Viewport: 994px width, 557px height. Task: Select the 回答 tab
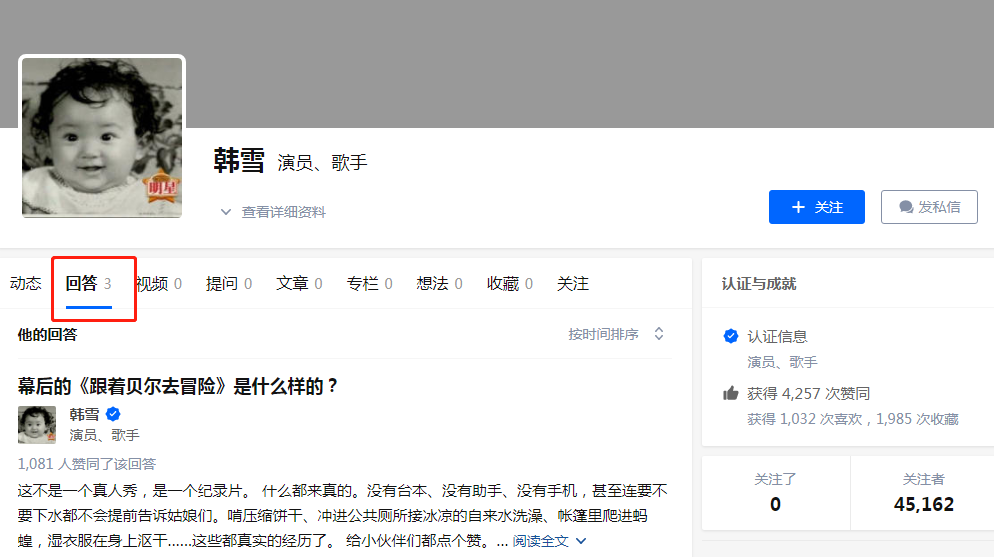tap(88, 284)
